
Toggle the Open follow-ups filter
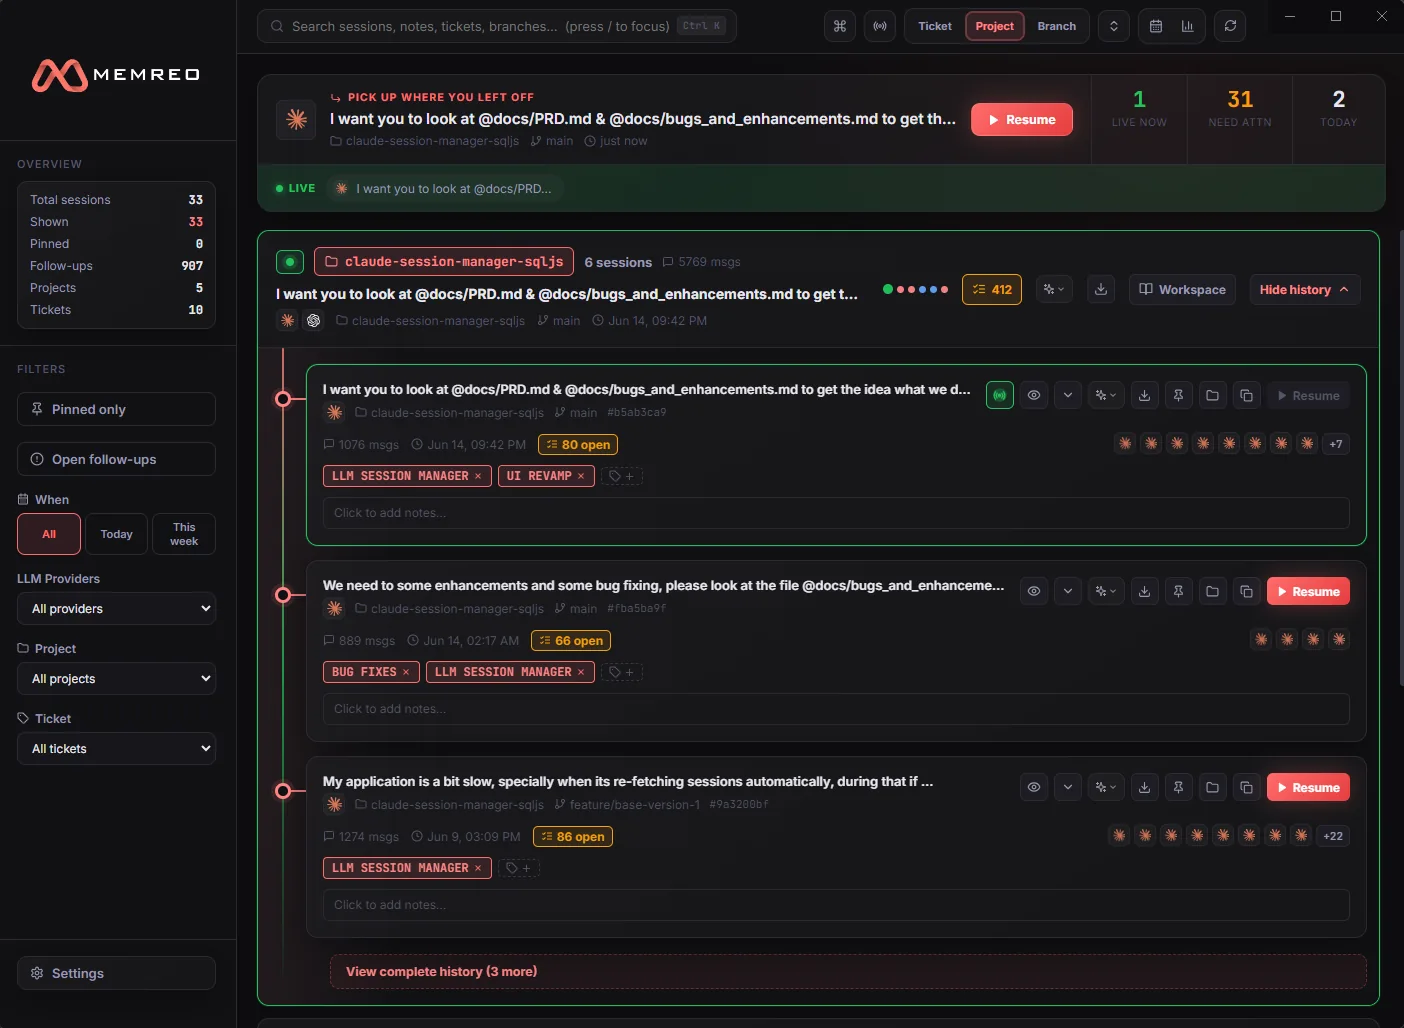tap(116, 459)
